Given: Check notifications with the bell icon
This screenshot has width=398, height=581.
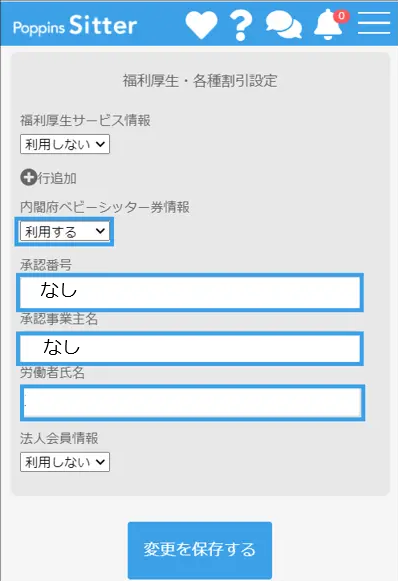Looking at the screenshot, I should pos(328,25).
